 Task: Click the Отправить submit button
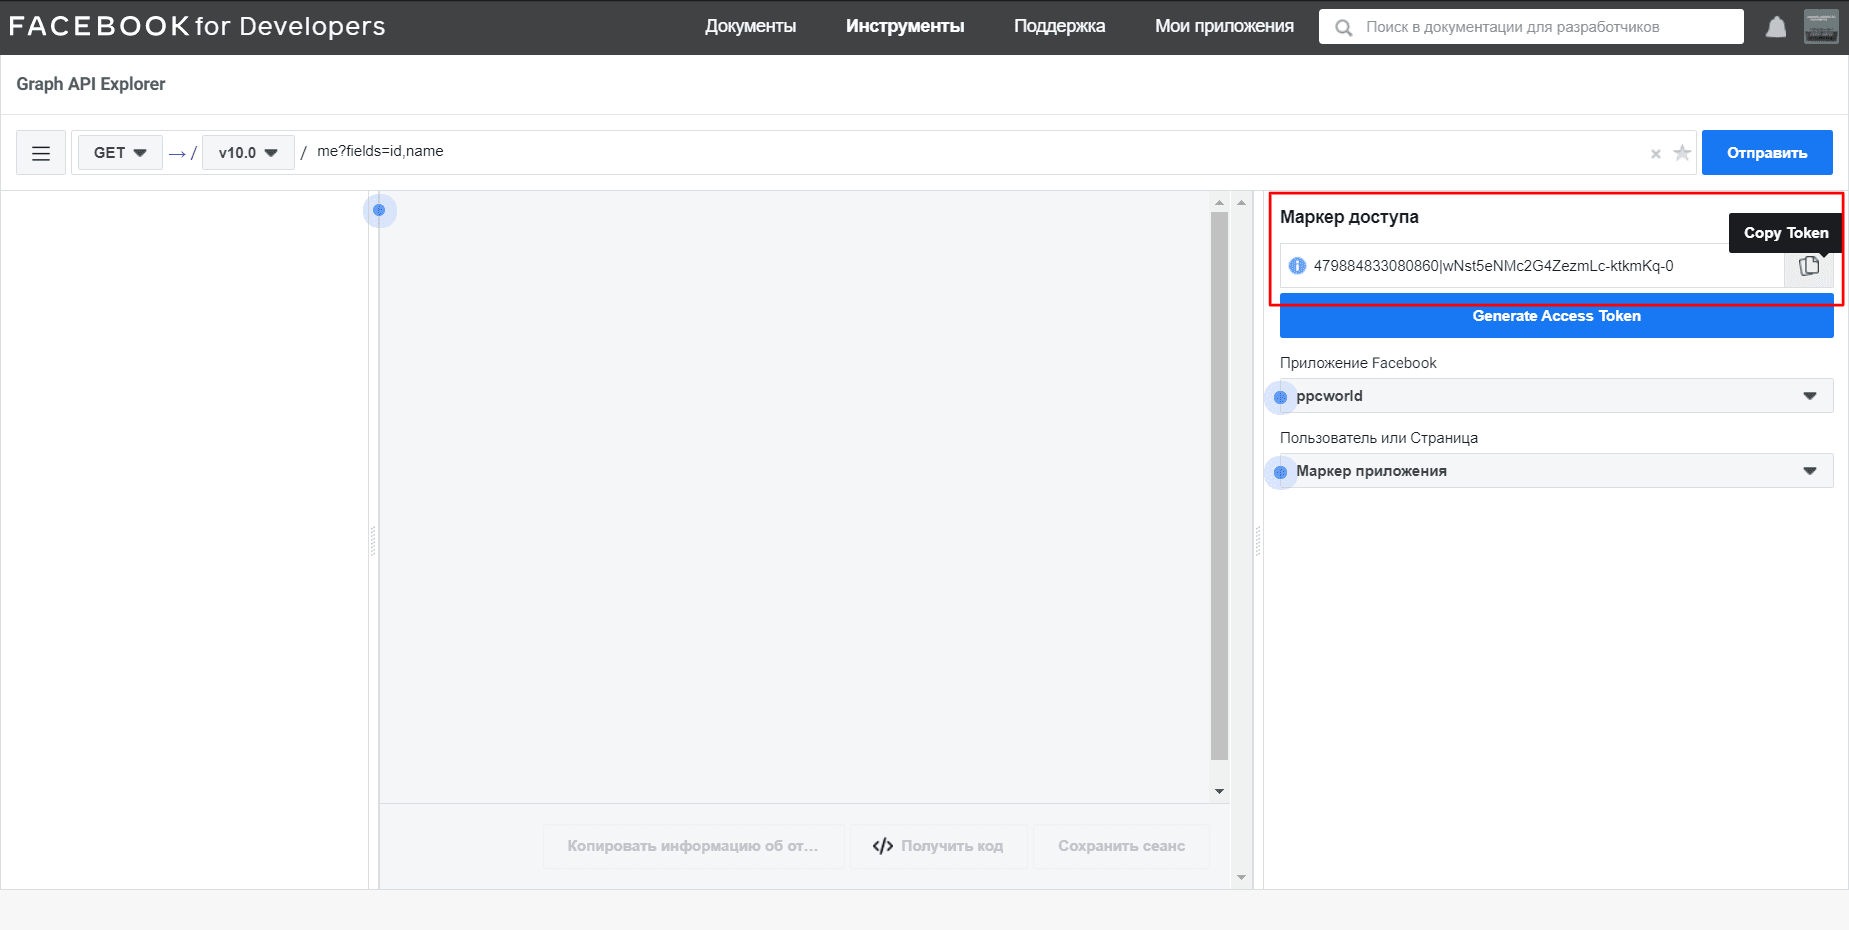click(x=1767, y=153)
